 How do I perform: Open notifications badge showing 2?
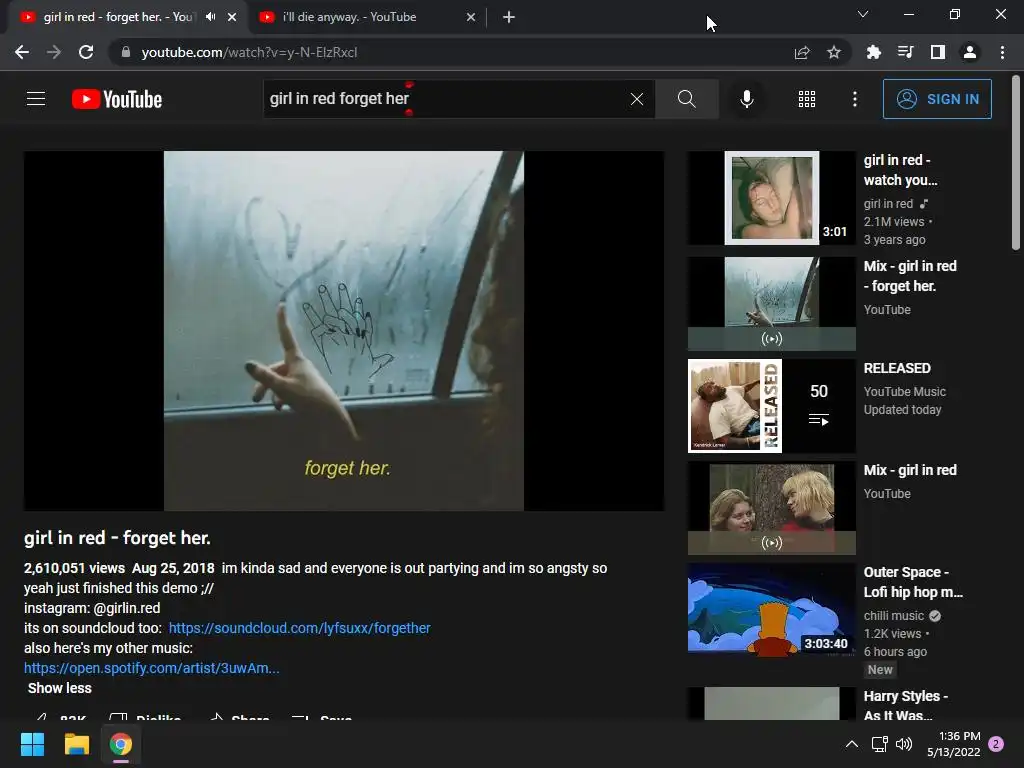(x=996, y=744)
